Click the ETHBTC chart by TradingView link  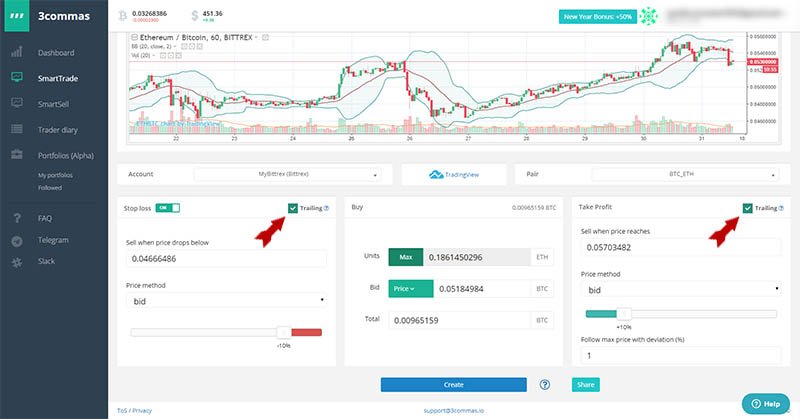point(177,124)
